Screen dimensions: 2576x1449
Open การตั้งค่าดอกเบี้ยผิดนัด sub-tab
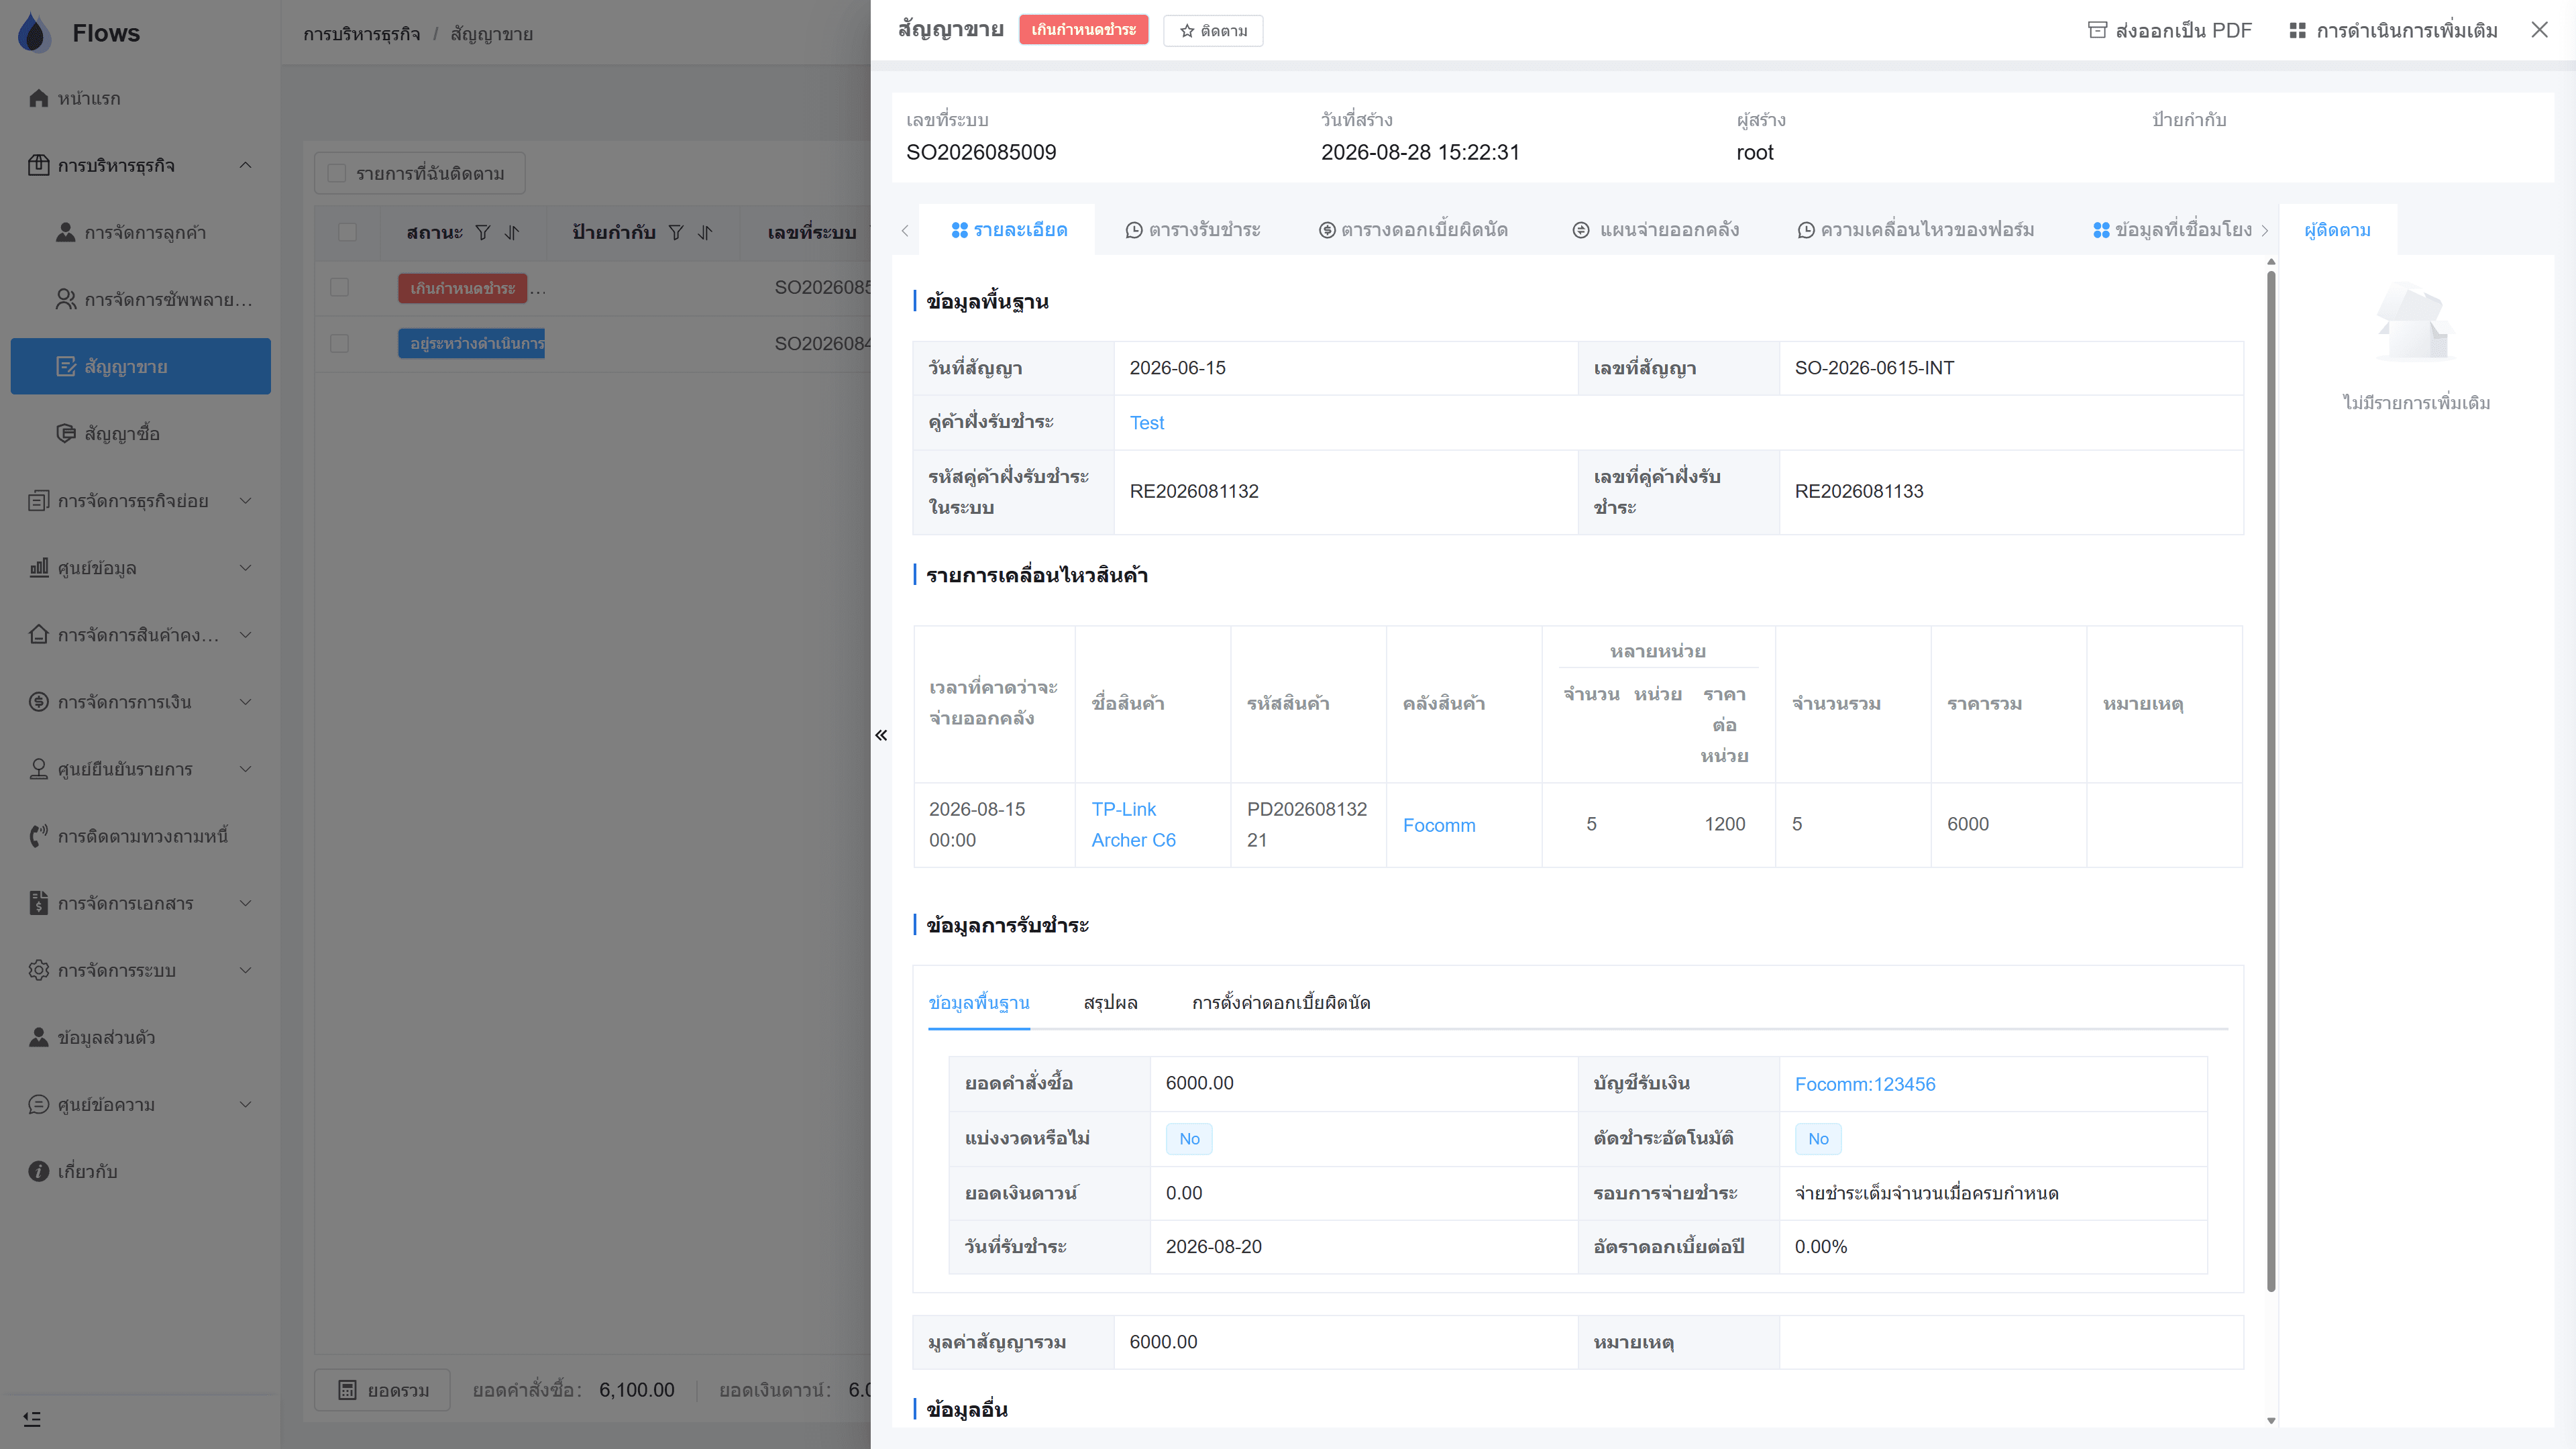coord(1281,1003)
